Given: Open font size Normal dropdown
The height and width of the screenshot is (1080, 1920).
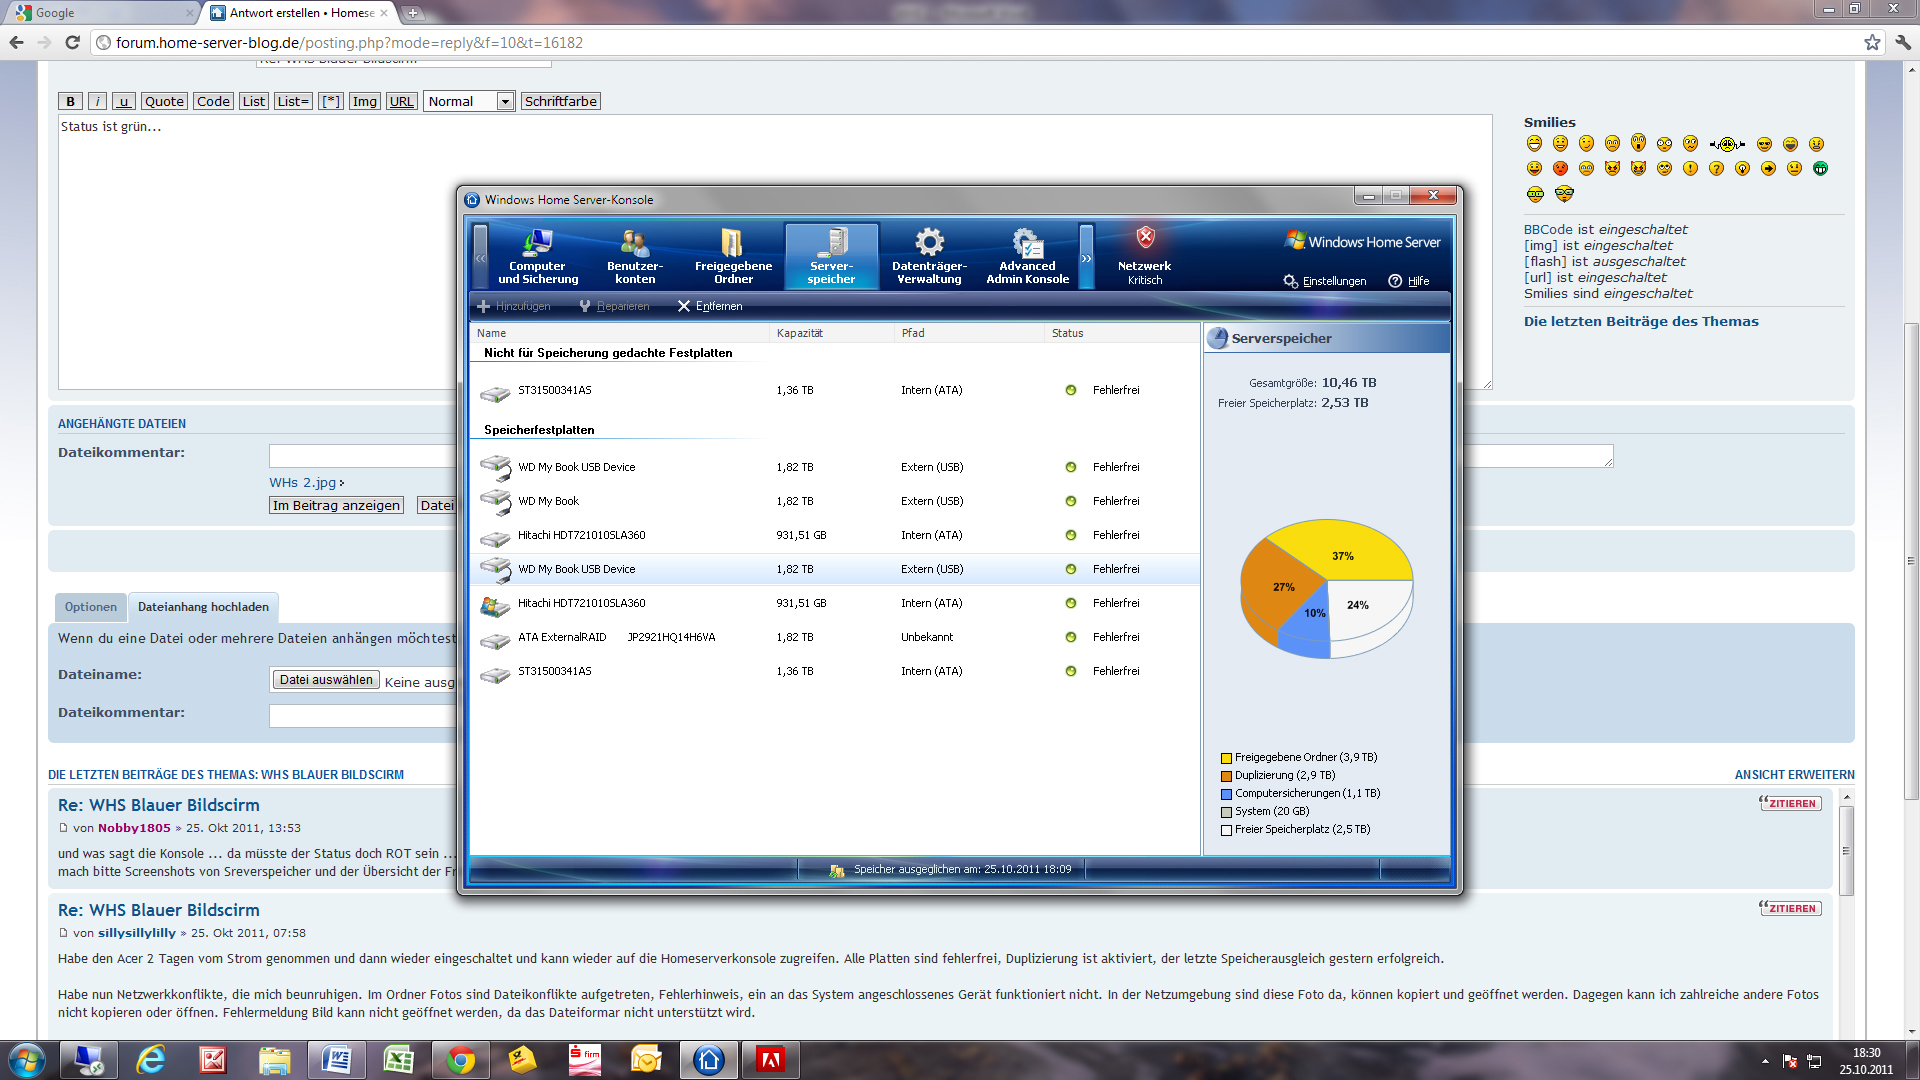Looking at the screenshot, I should 469,101.
